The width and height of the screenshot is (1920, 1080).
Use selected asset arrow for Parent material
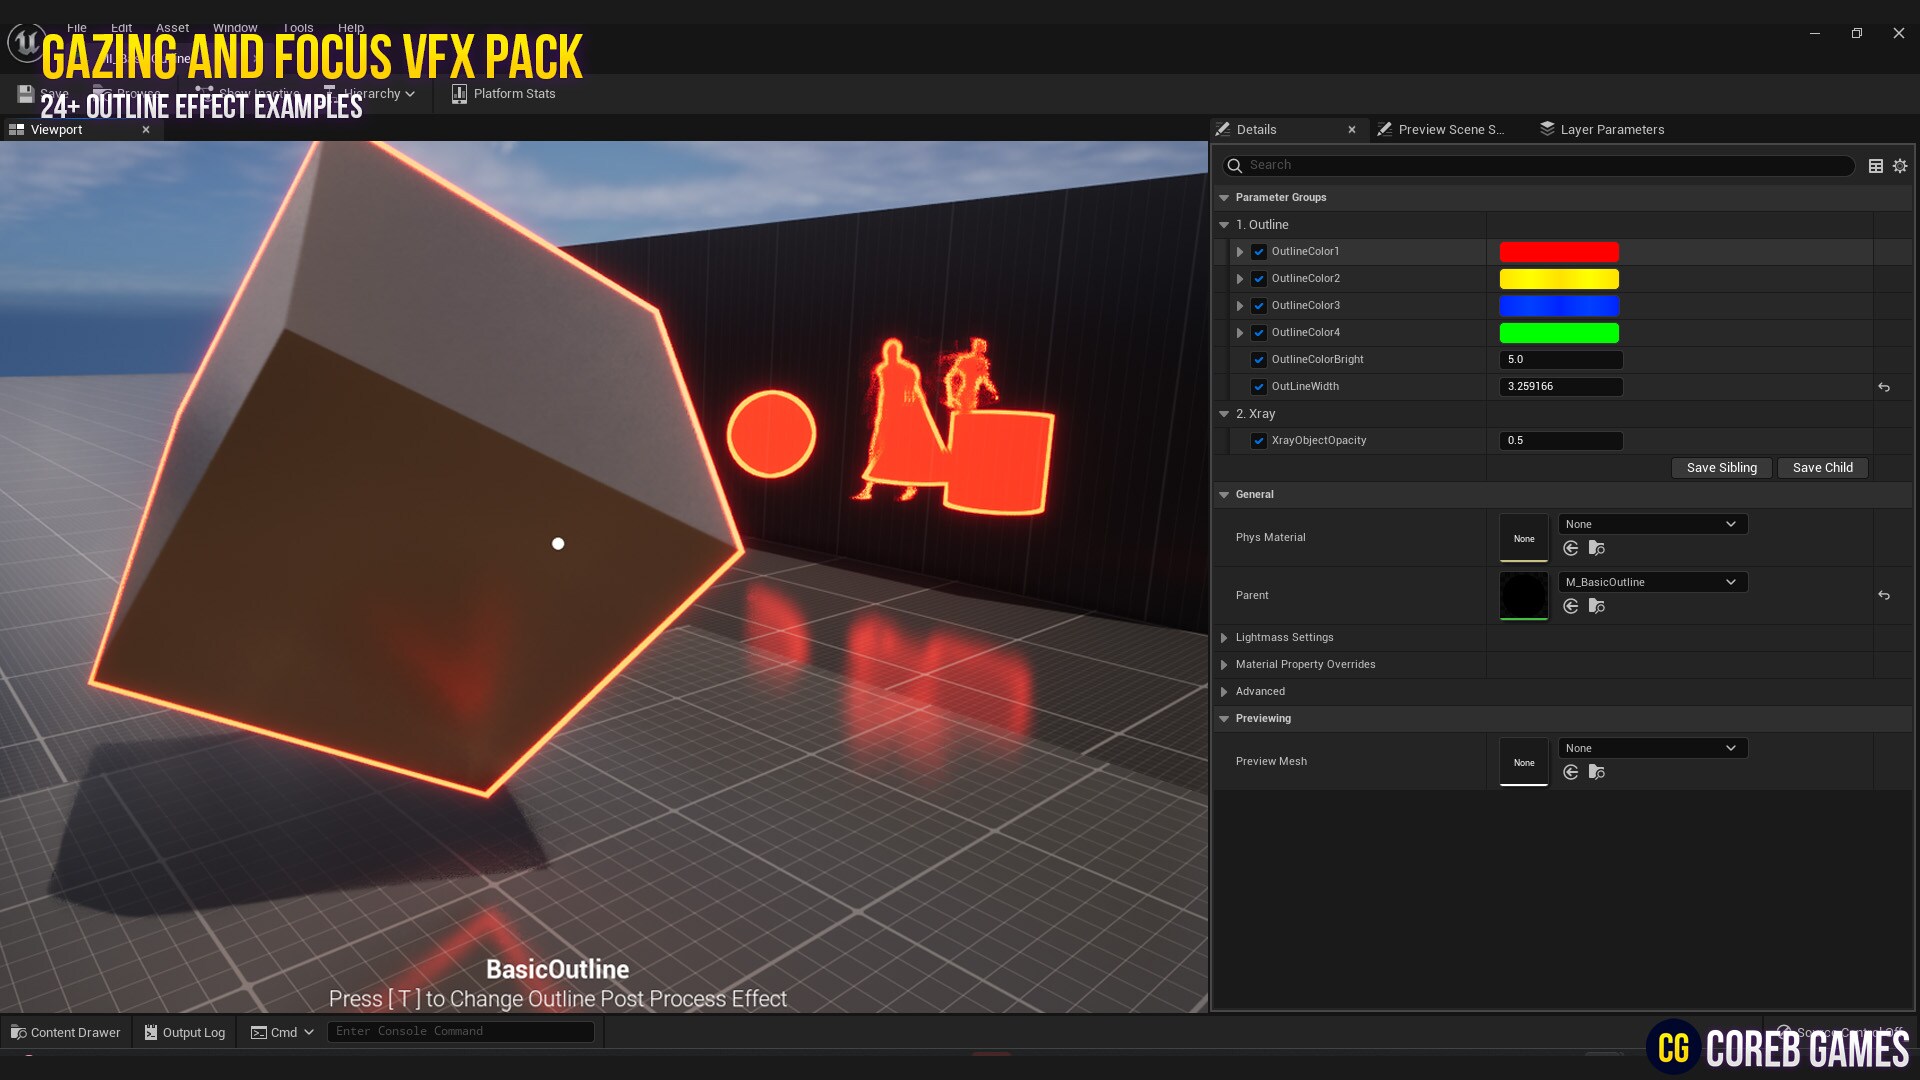(1570, 606)
